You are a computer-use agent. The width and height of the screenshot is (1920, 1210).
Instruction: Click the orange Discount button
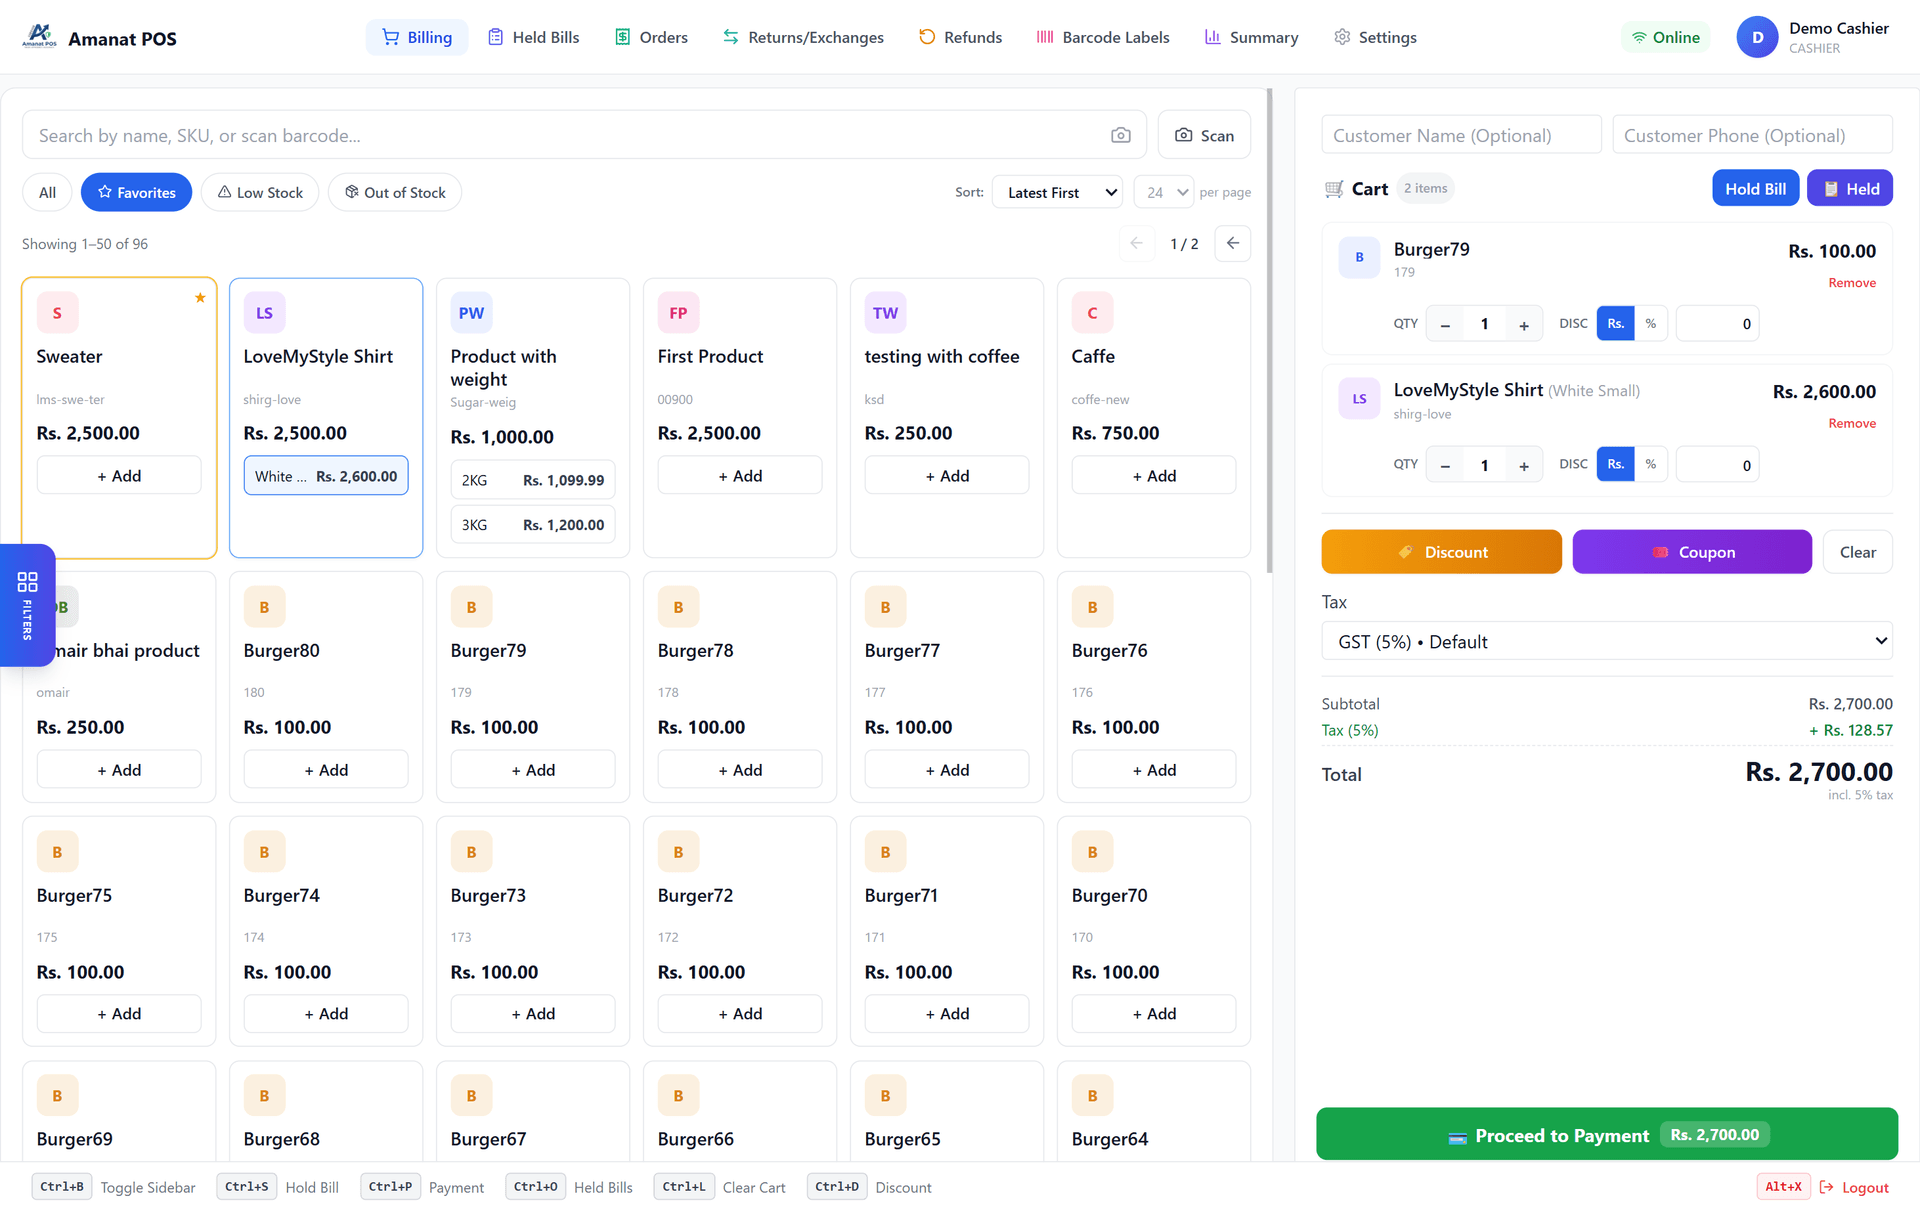click(1441, 552)
